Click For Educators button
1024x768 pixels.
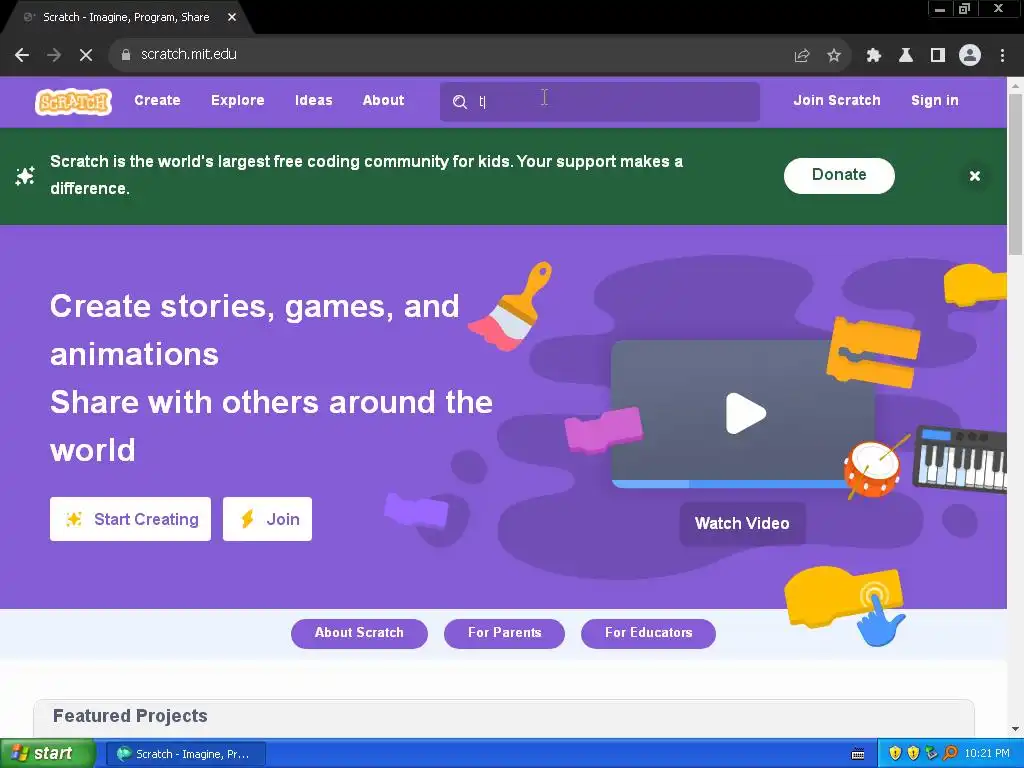648,633
